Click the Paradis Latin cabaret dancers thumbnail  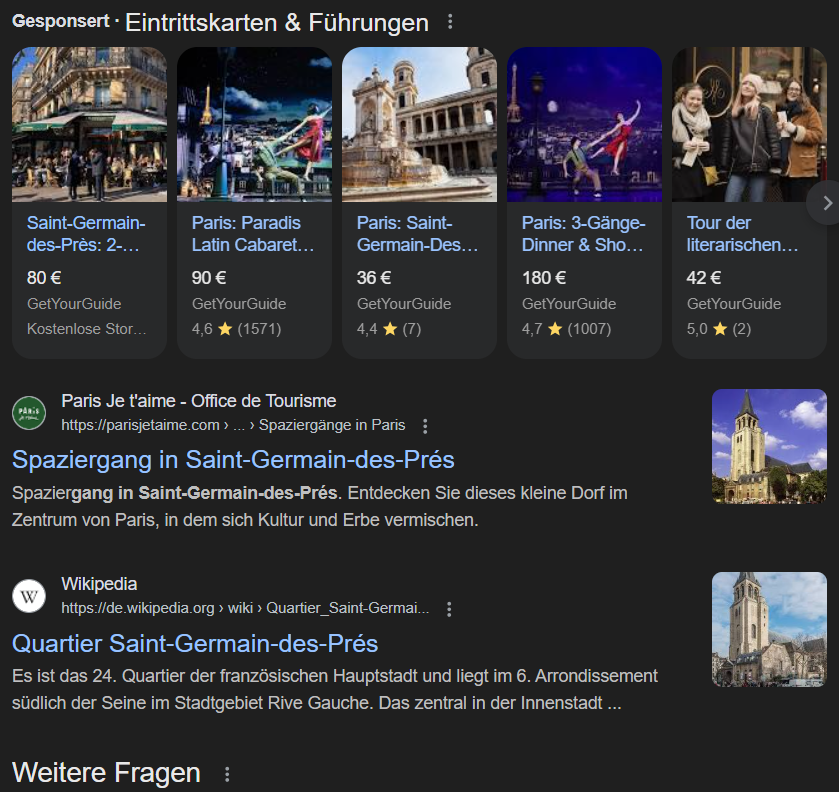pyautogui.click(x=254, y=124)
